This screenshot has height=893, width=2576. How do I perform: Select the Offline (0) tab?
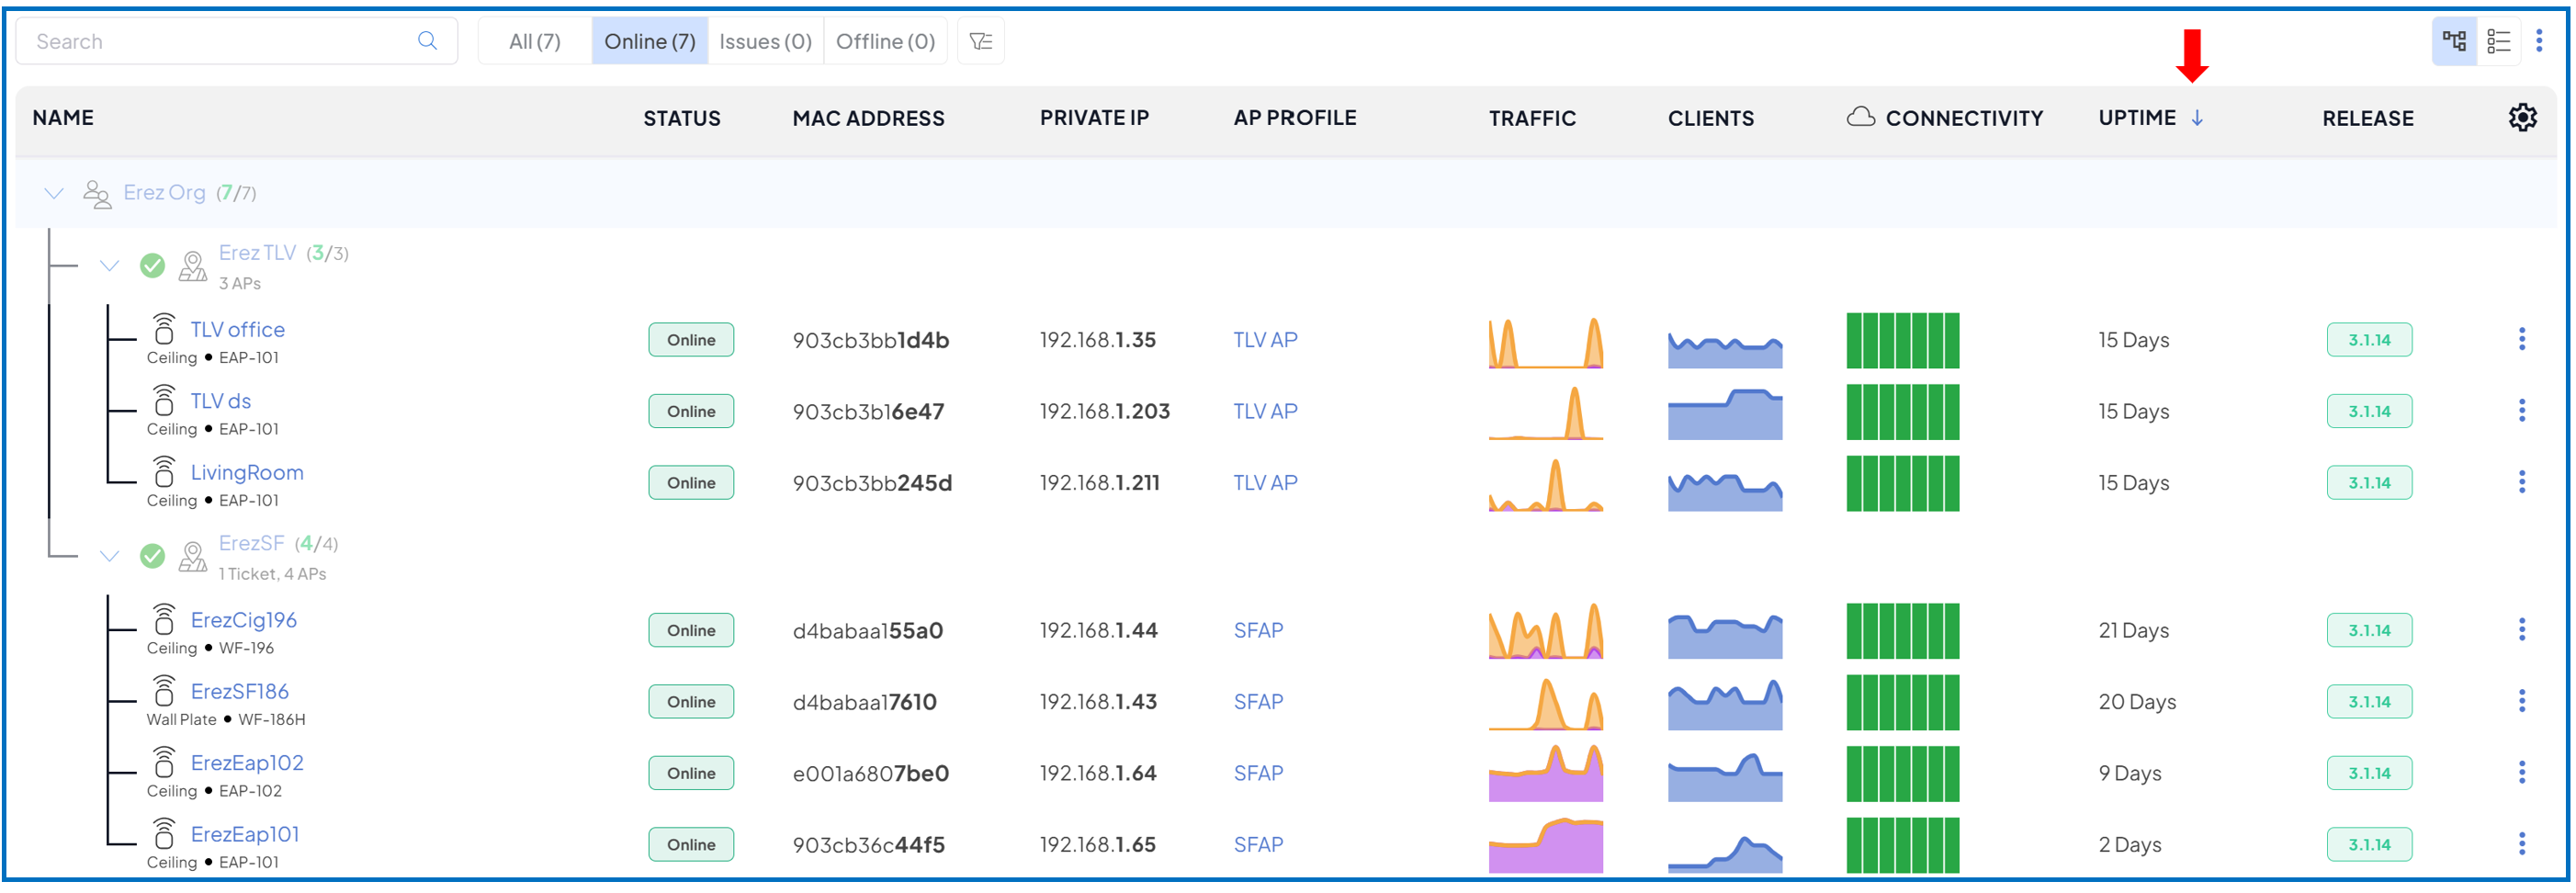[x=886, y=41]
